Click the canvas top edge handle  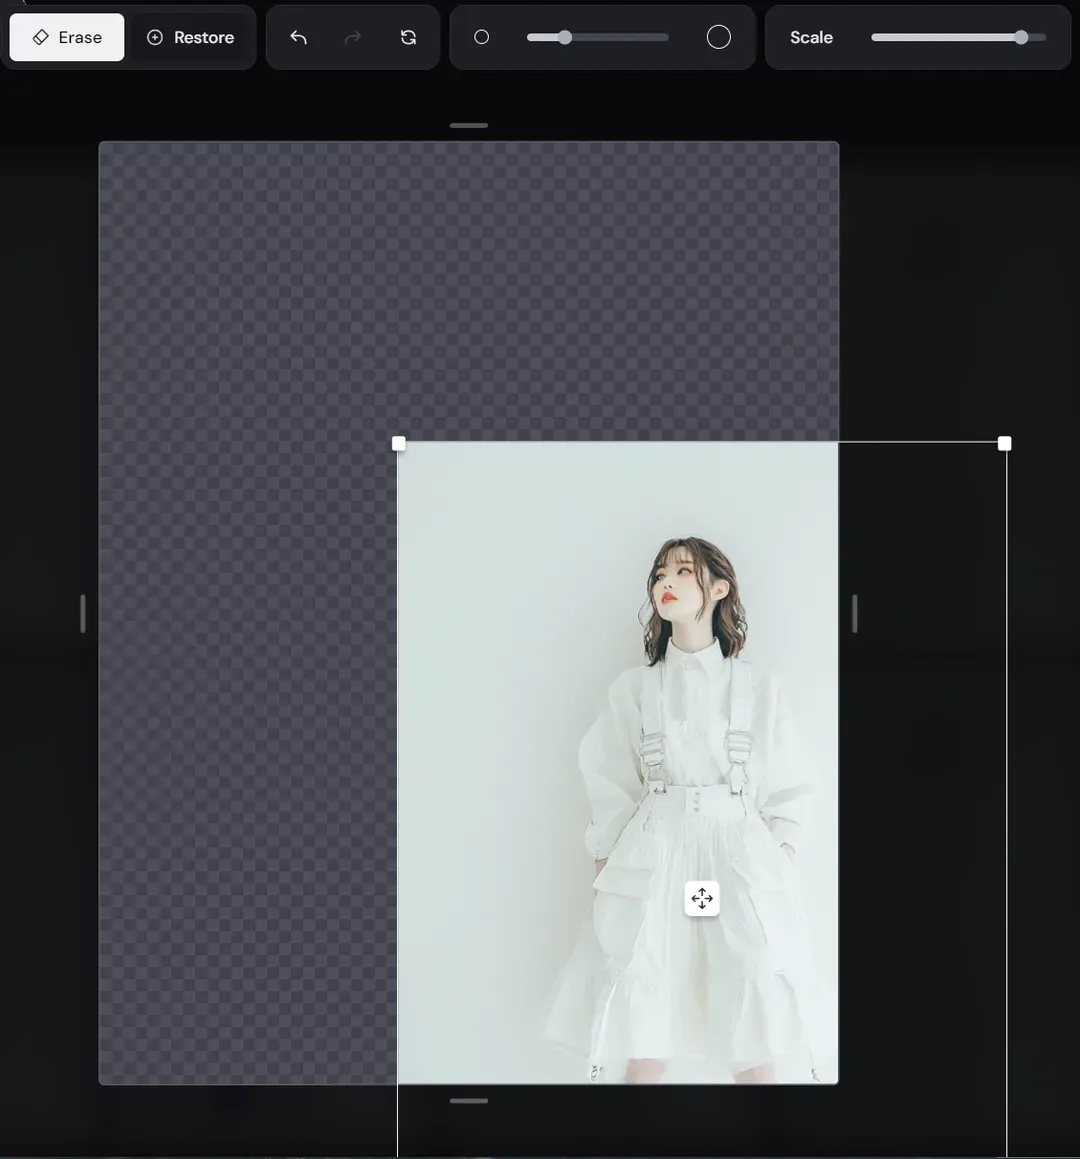tap(469, 126)
